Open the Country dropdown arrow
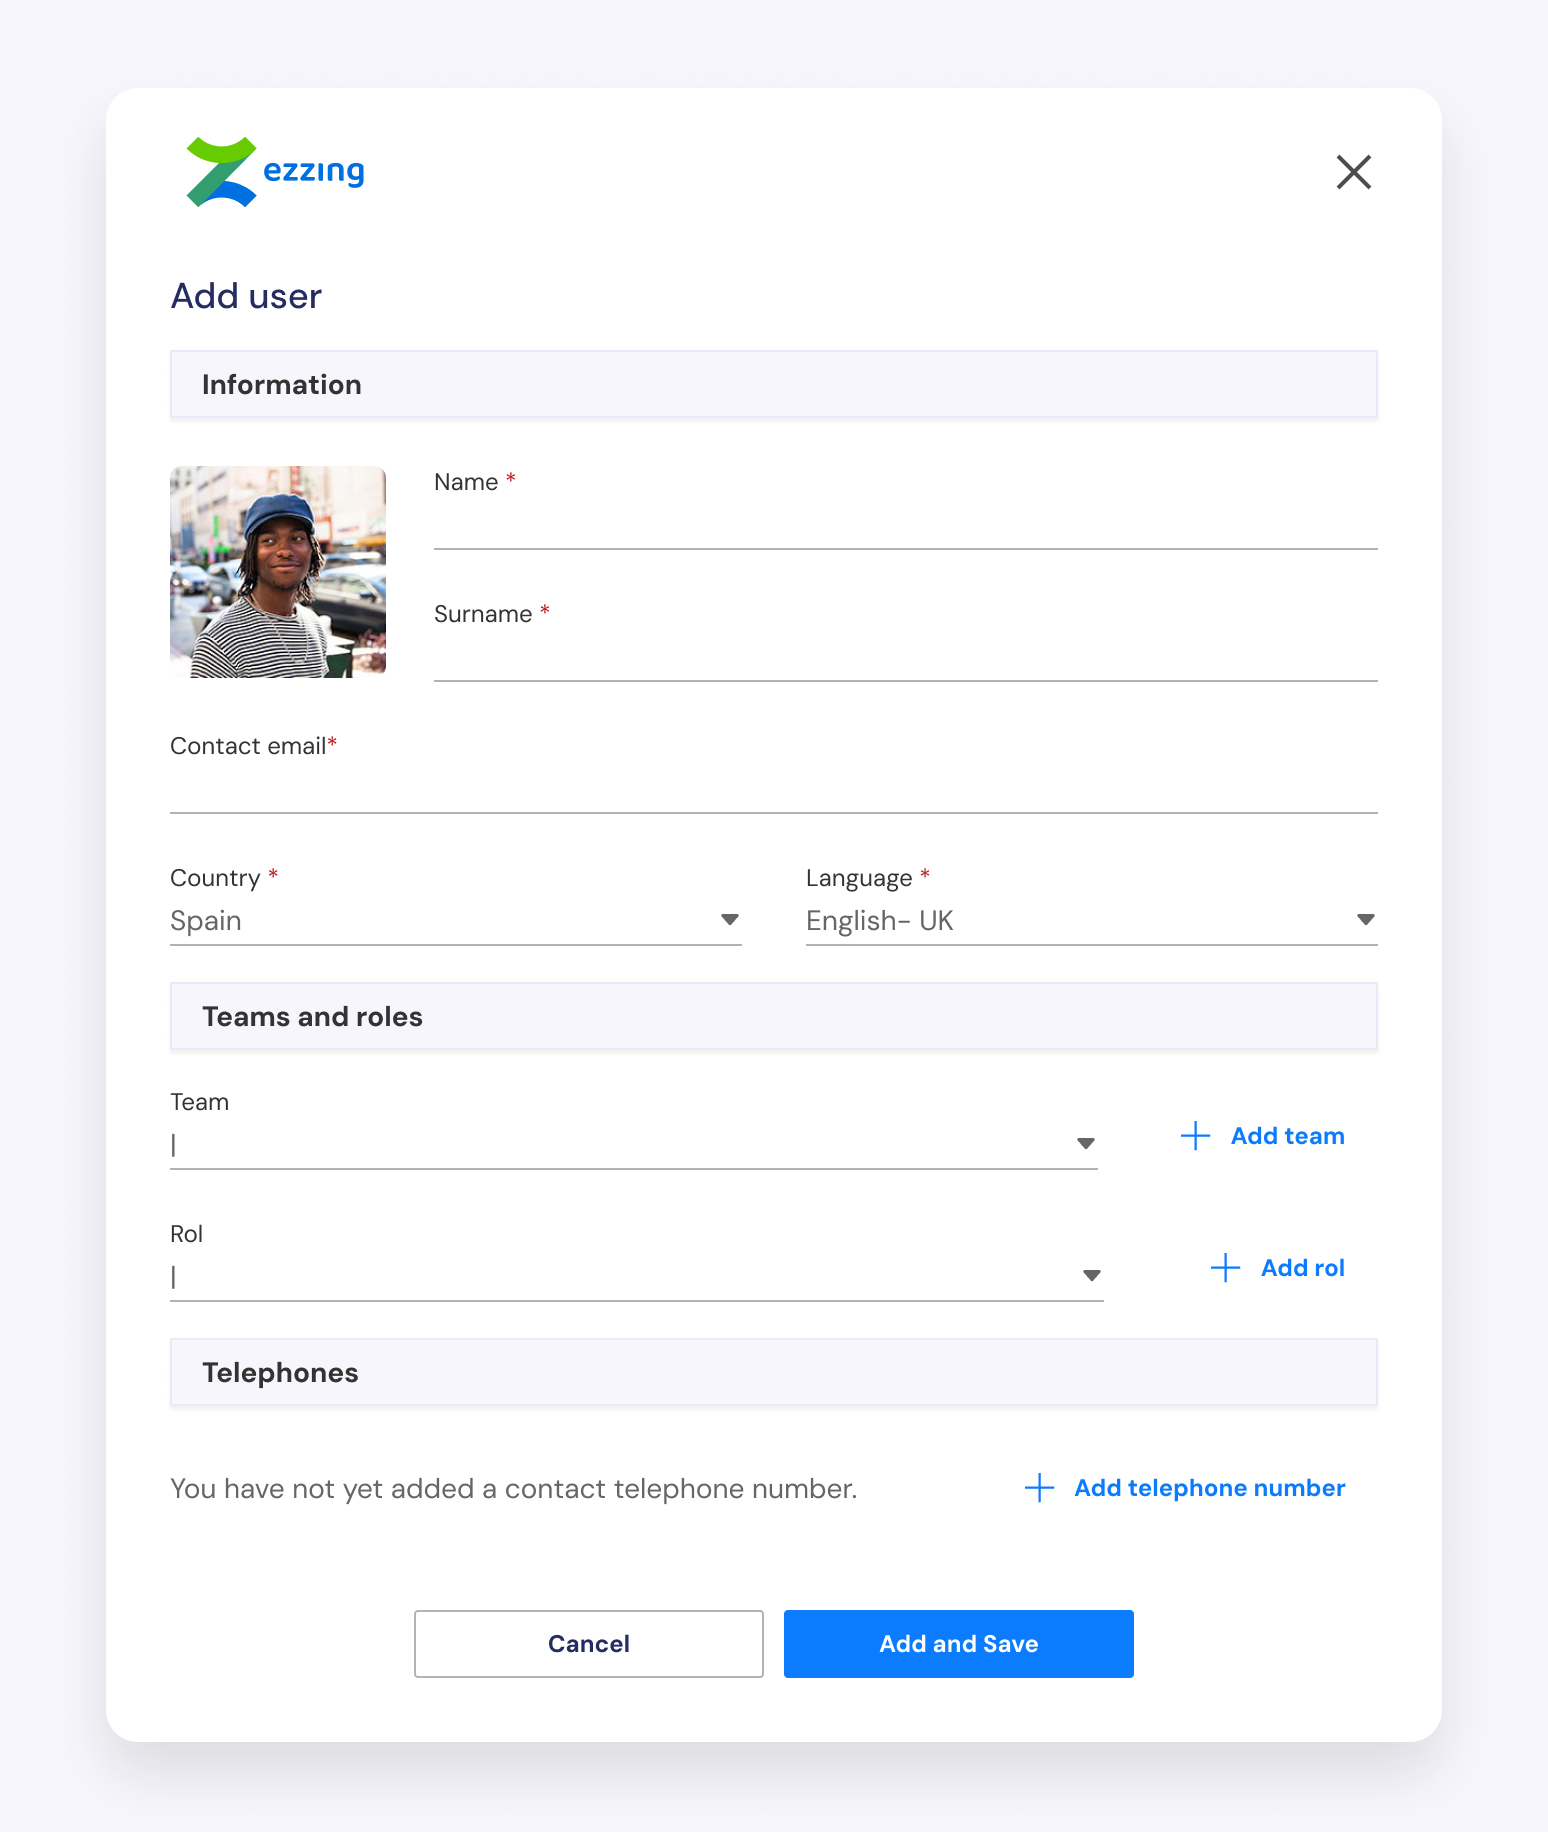 [x=730, y=920]
